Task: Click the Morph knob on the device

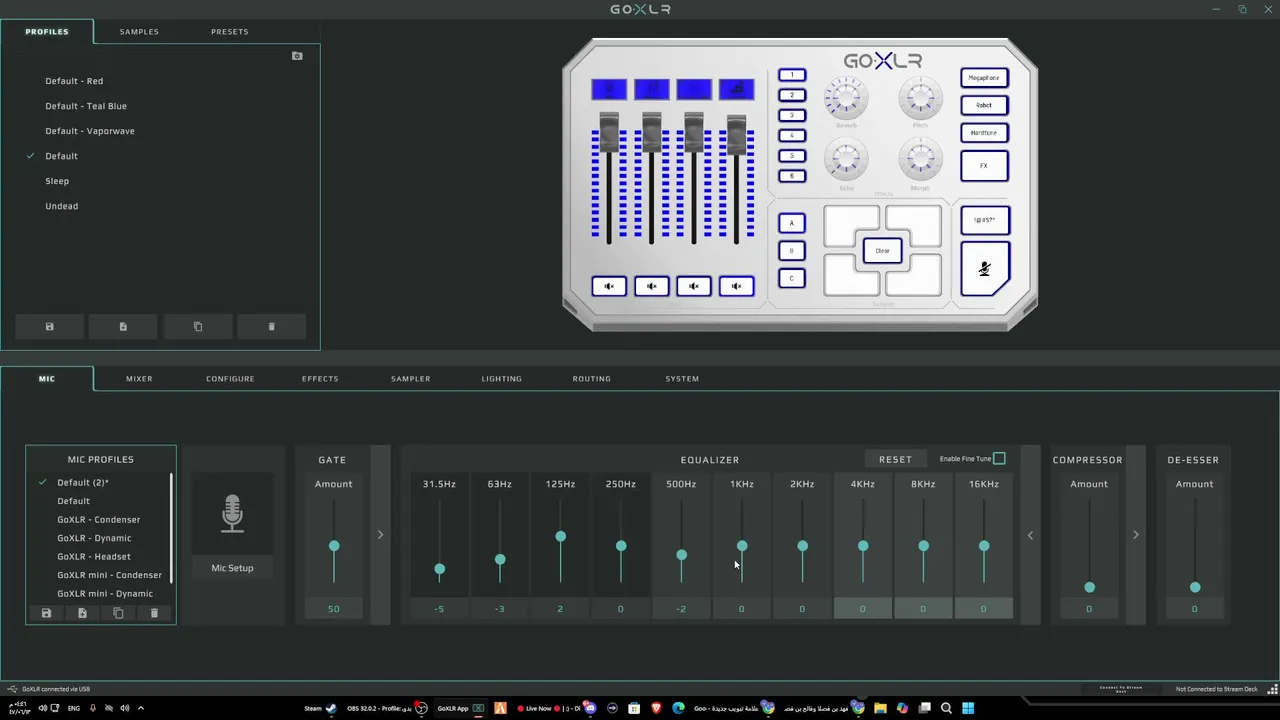Action: click(920, 160)
